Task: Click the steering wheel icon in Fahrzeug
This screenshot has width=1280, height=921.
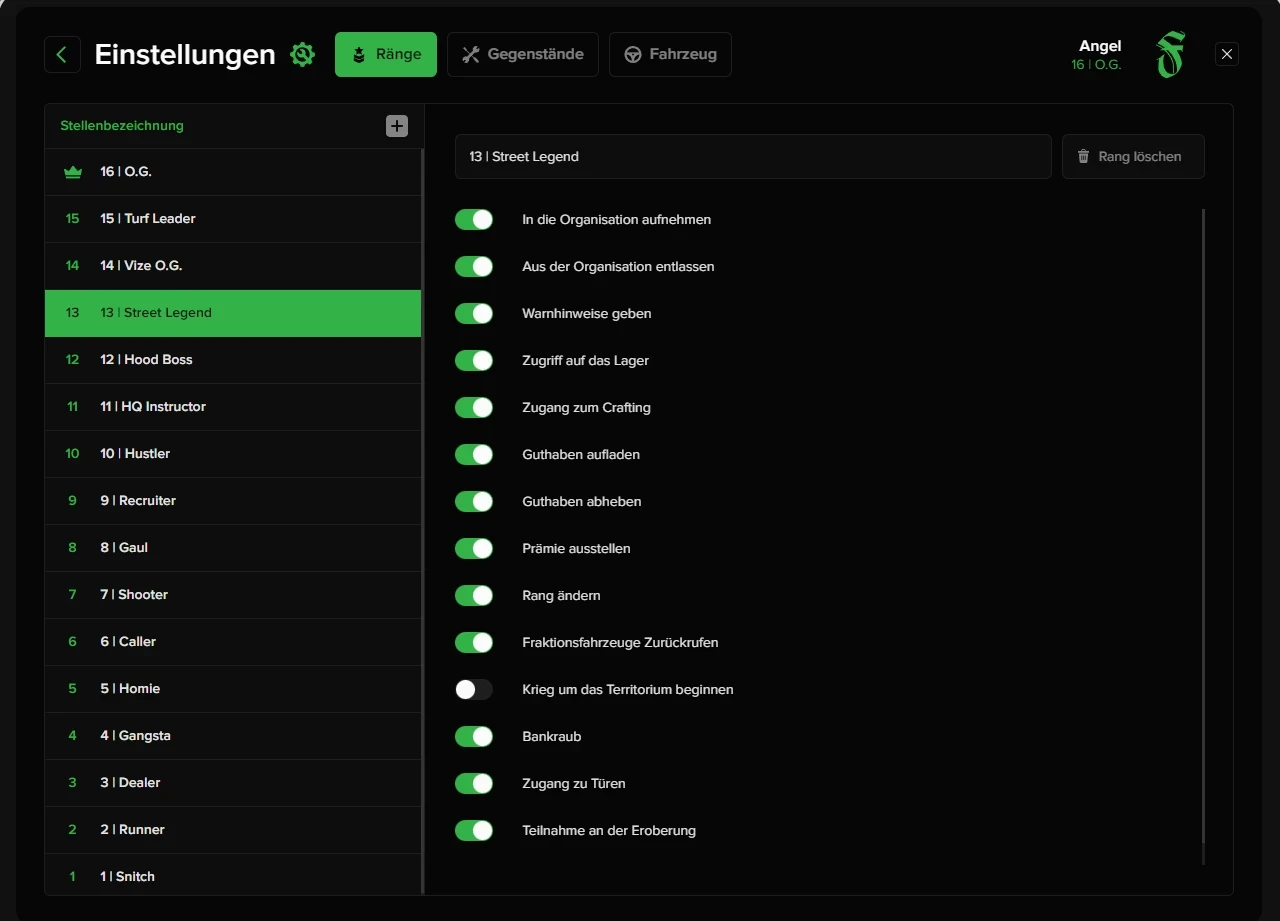Action: (x=633, y=55)
